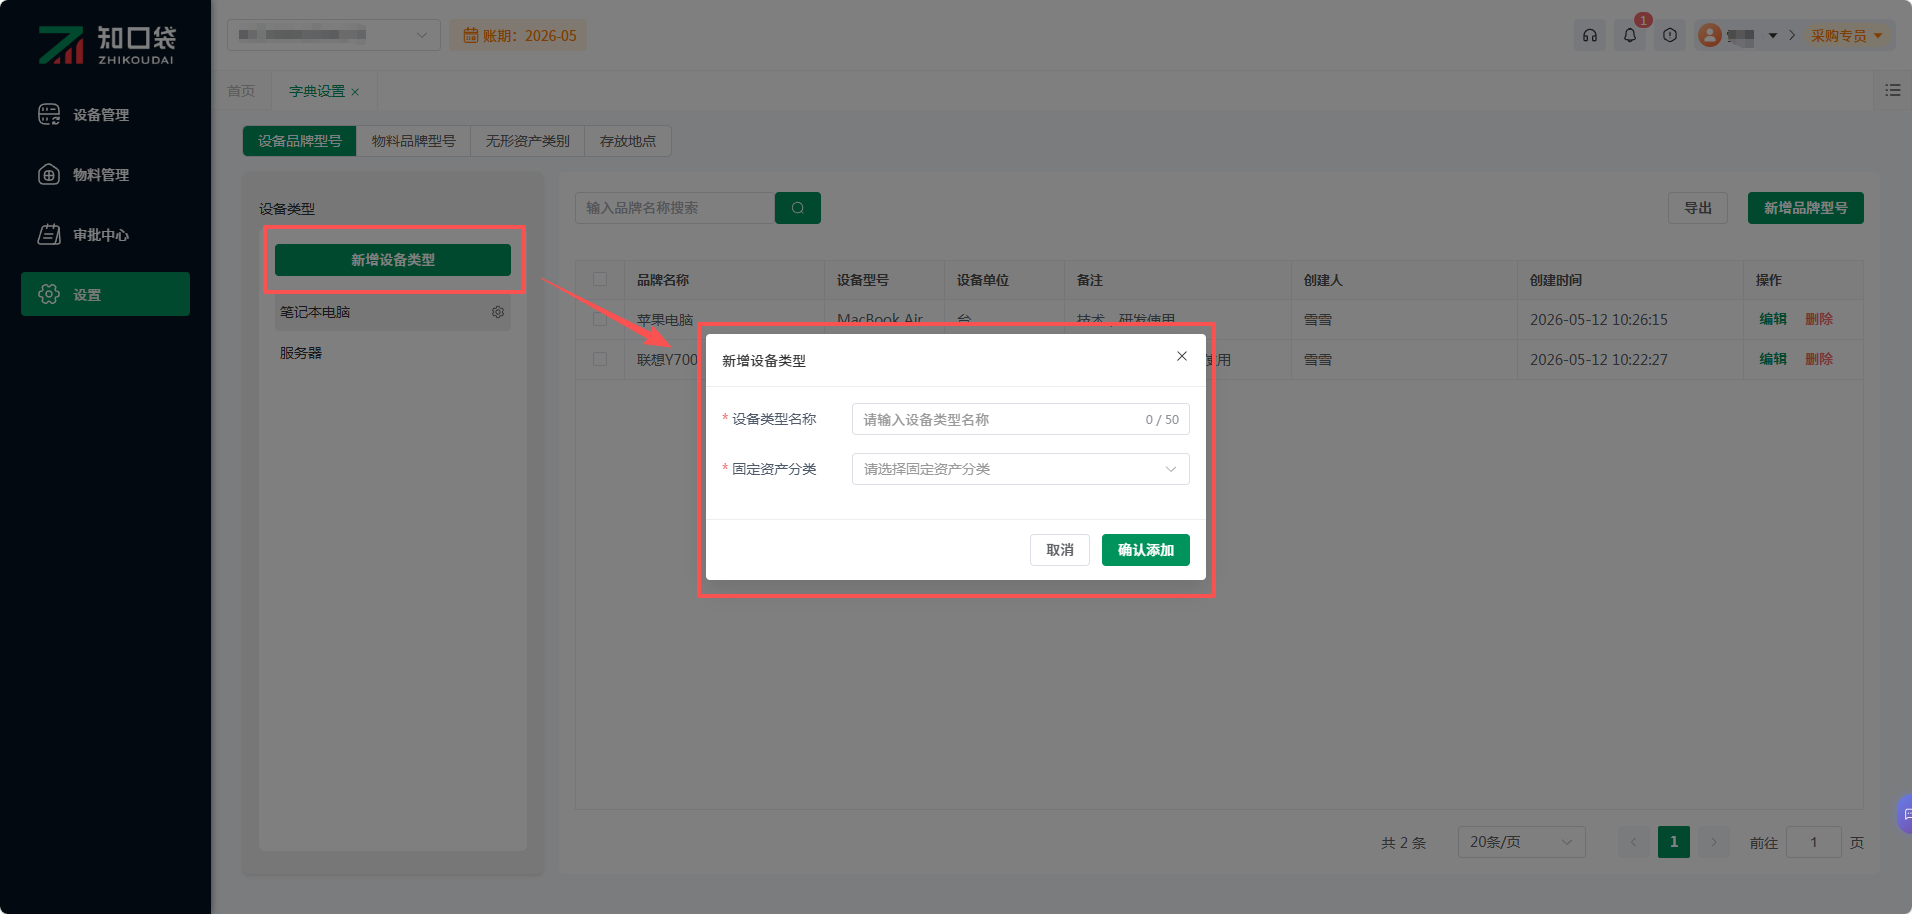Toggle checkbox for the 联想Y700 row
Screen dimensions: 1912x914
tap(600, 359)
